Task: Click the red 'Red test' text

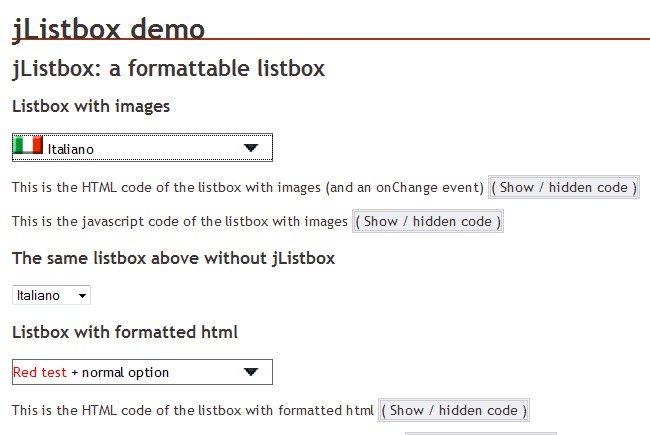Action: click(40, 372)
